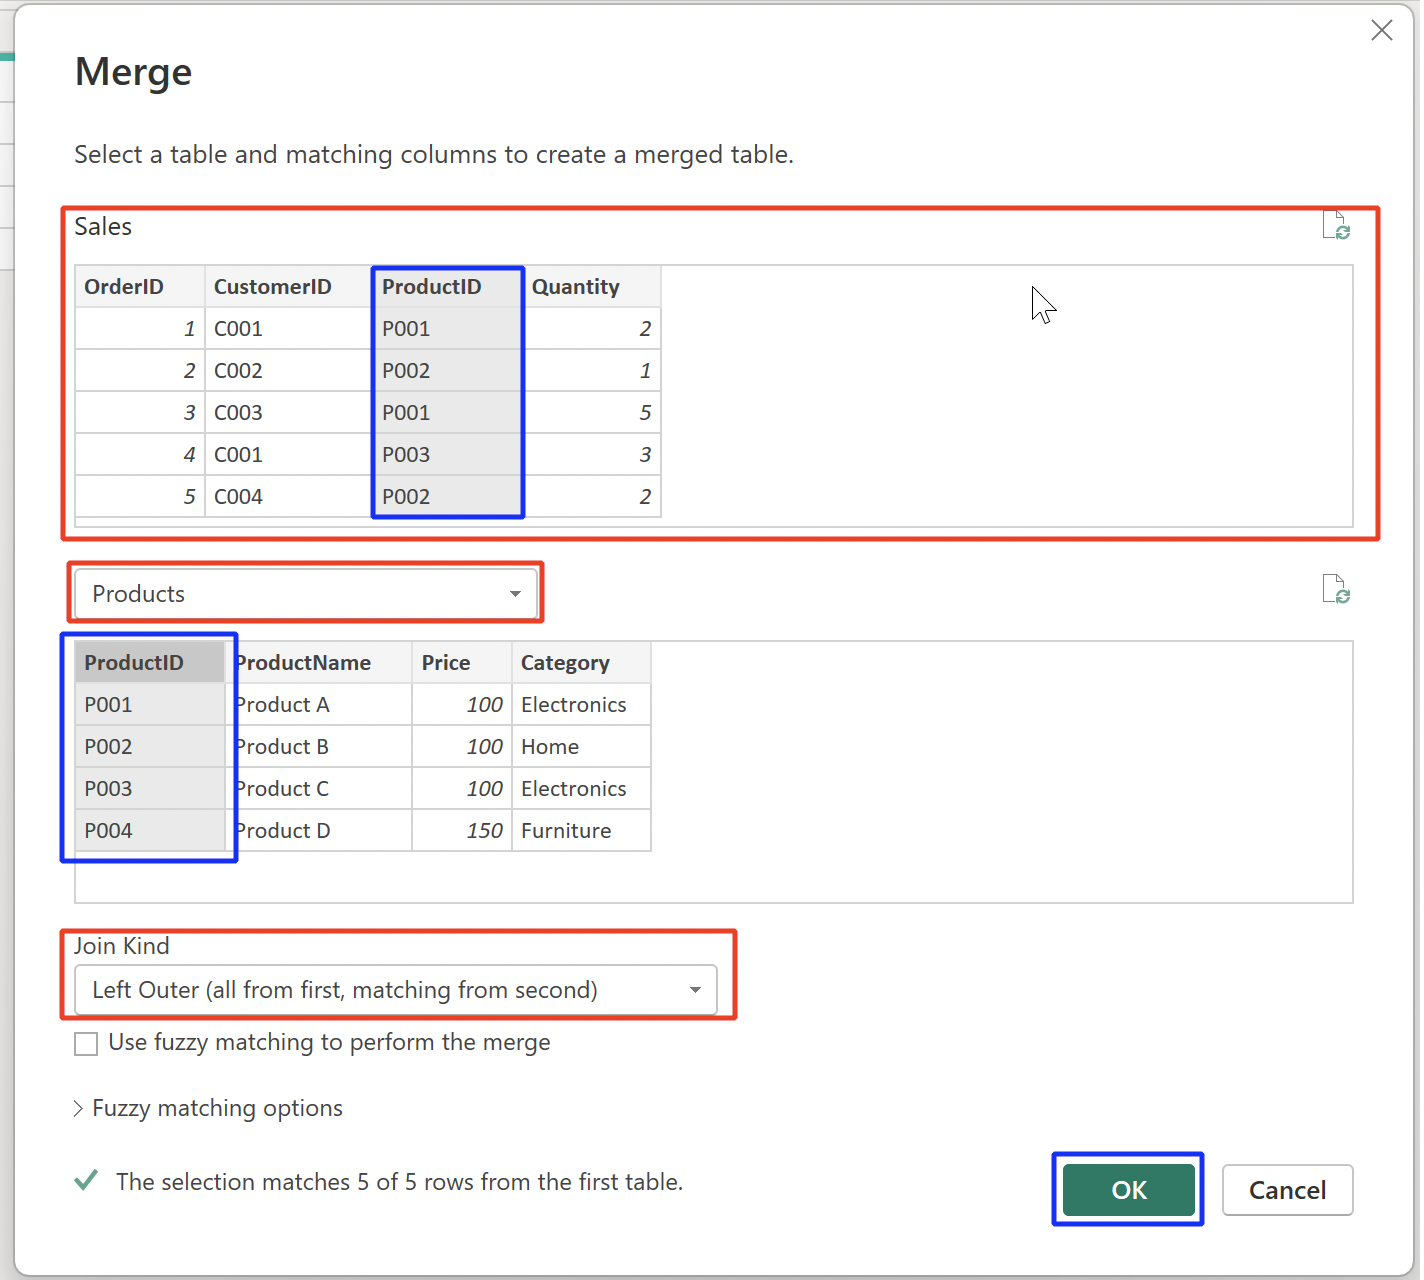Click the P003 cell in Products table
The image size is (1424, 1280).
[x=150, y=789]
